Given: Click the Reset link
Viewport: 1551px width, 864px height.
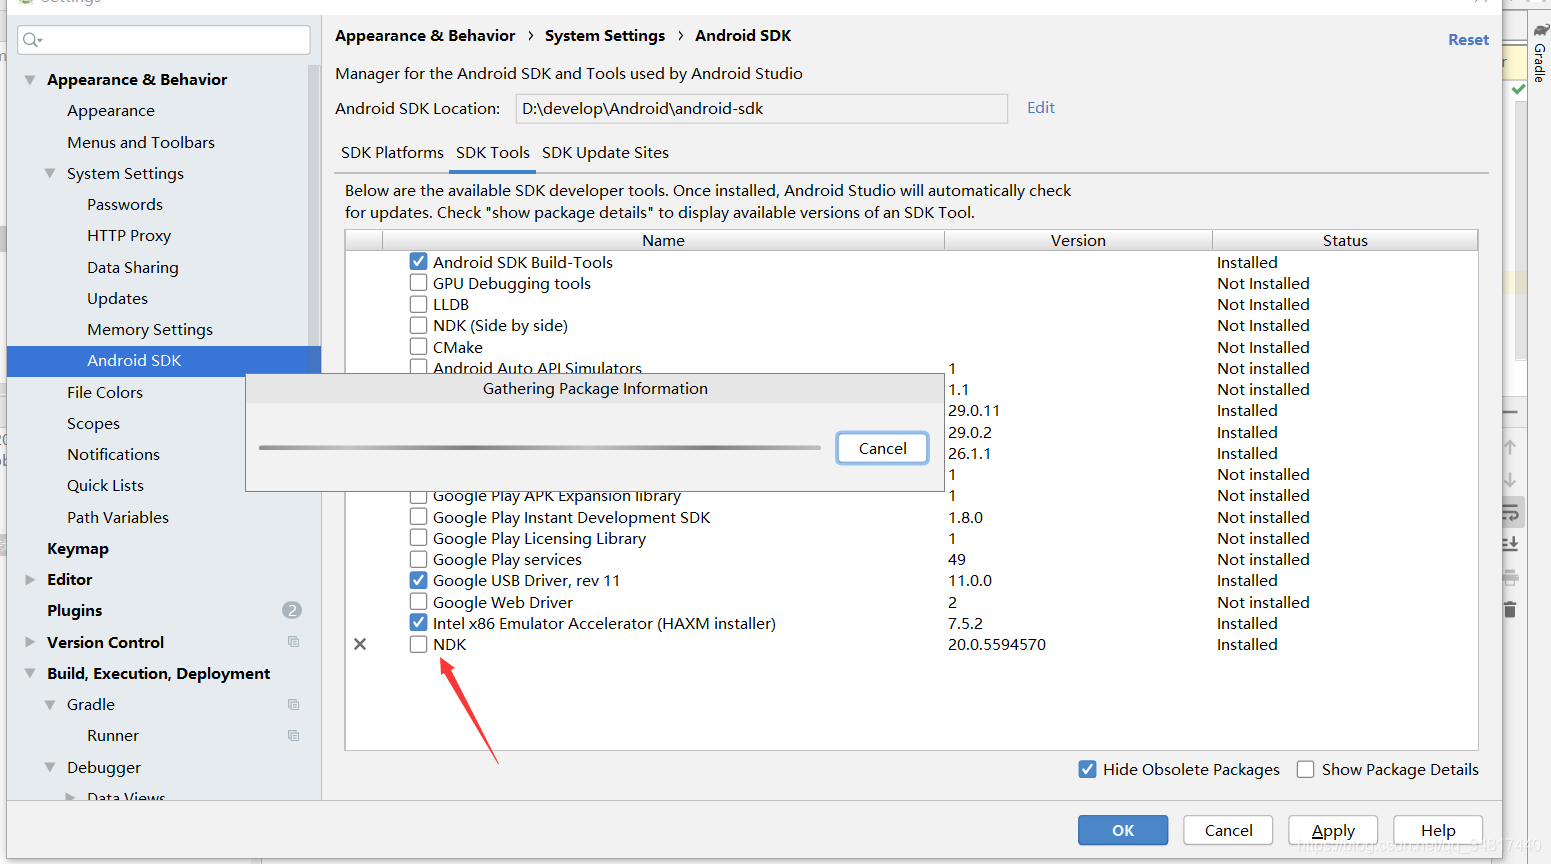Looking at the screenshot, I should tap(1468, 40).
